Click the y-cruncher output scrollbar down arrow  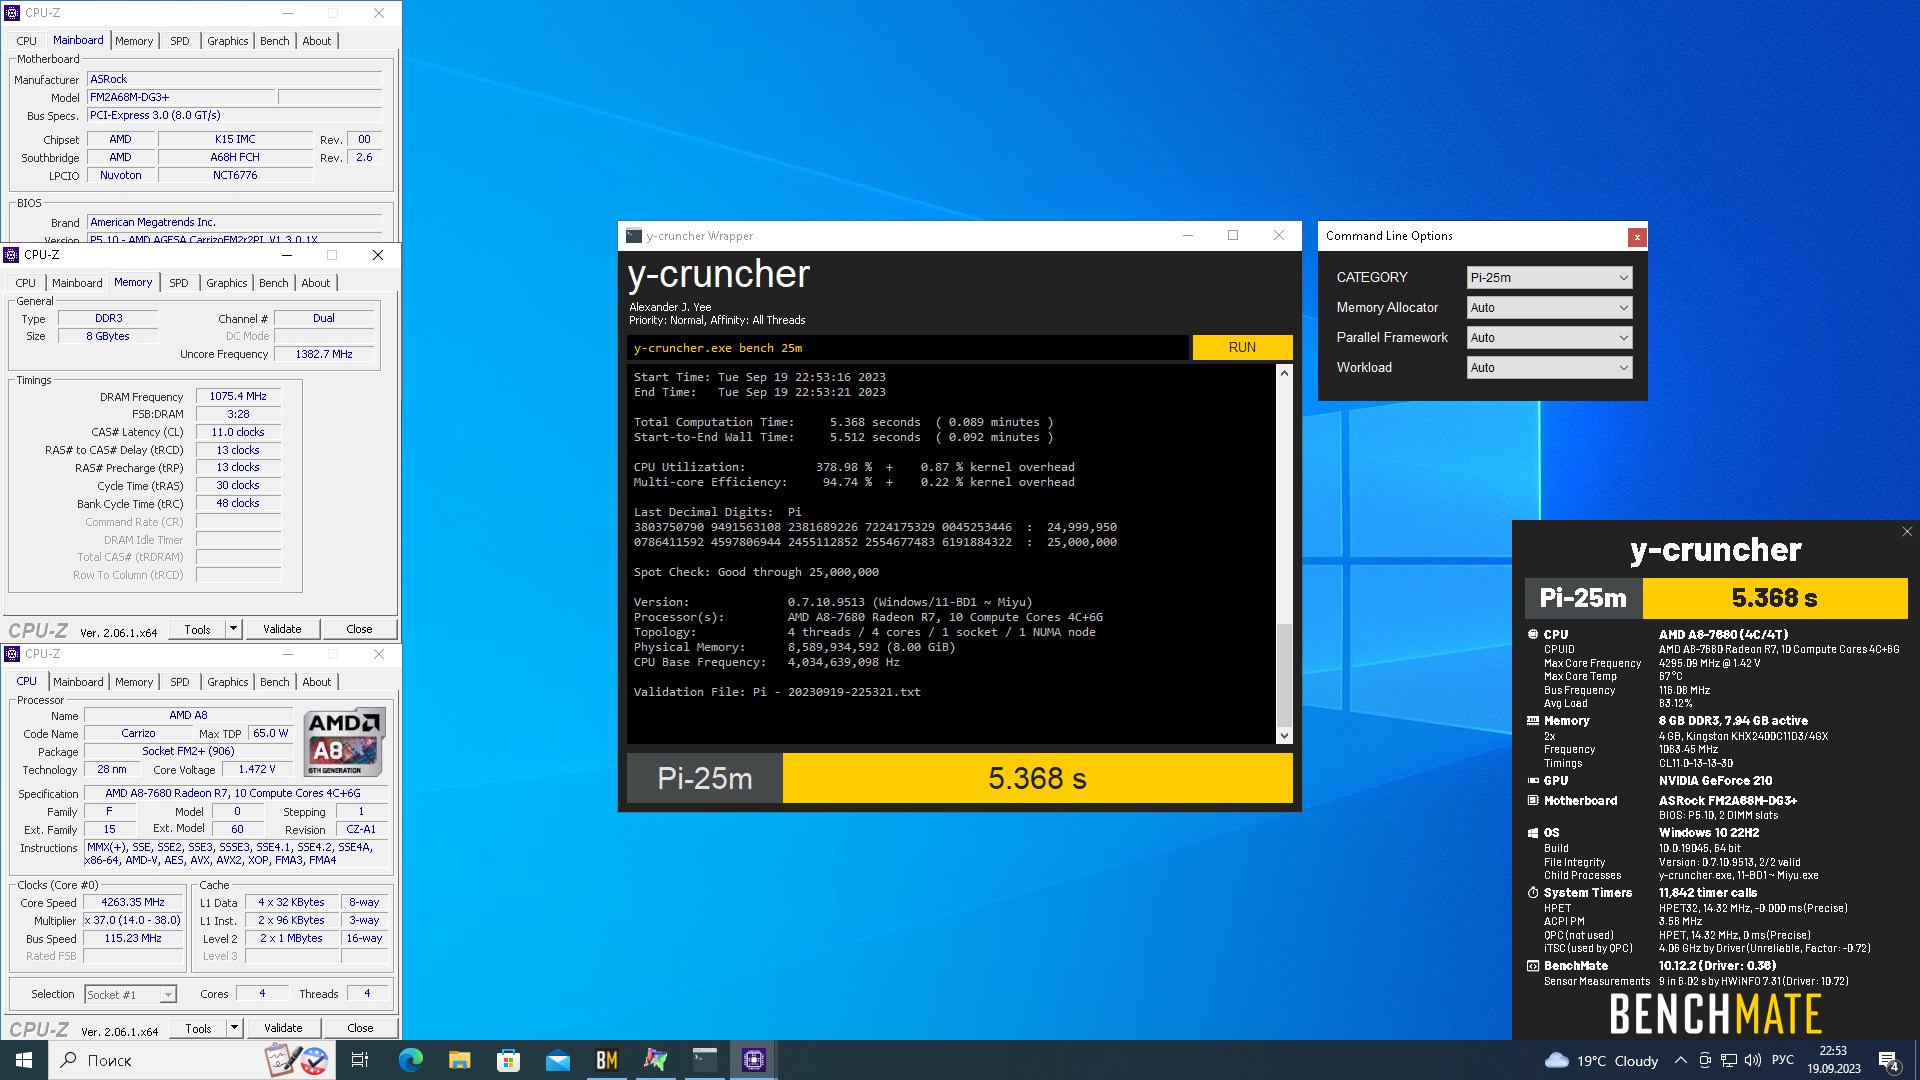pos(1284,736)
